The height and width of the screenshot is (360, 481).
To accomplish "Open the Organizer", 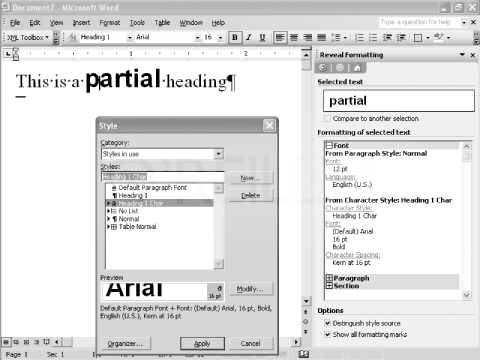I will pos(125,344).
